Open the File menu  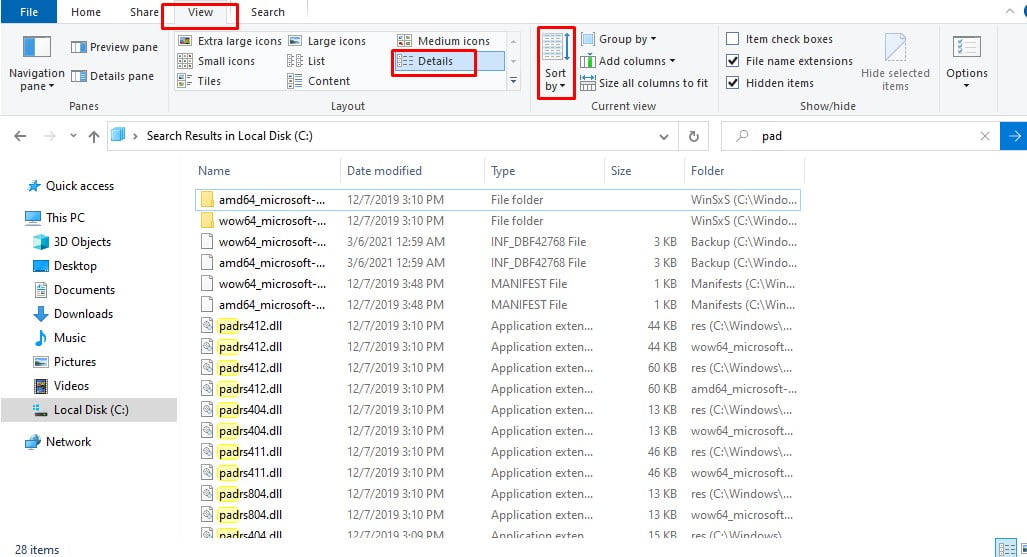point(29,12)
